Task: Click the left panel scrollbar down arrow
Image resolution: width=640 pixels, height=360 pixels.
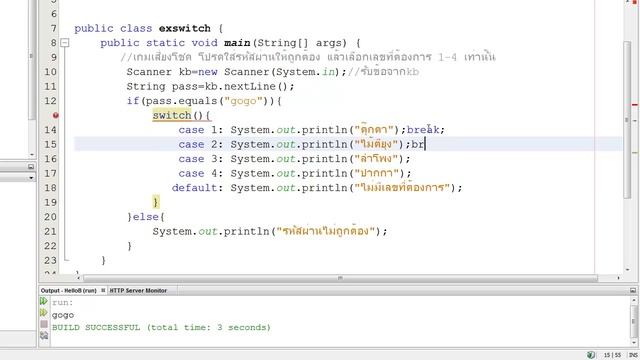Action: (x=32, y=155)
